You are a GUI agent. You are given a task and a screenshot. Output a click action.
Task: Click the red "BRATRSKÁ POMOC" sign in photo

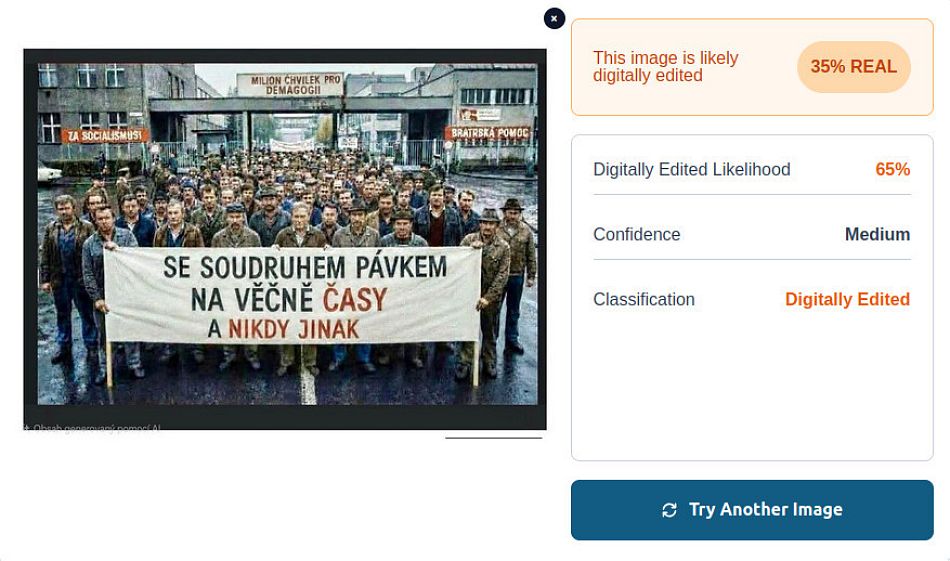(x=488, y=133)
